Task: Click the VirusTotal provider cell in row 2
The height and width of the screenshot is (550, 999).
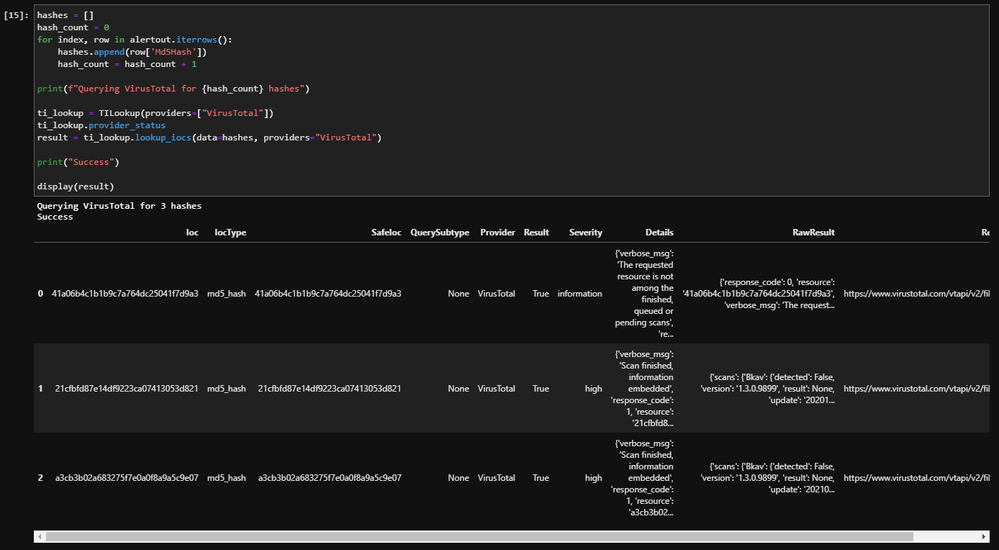Action: (496, 478)
